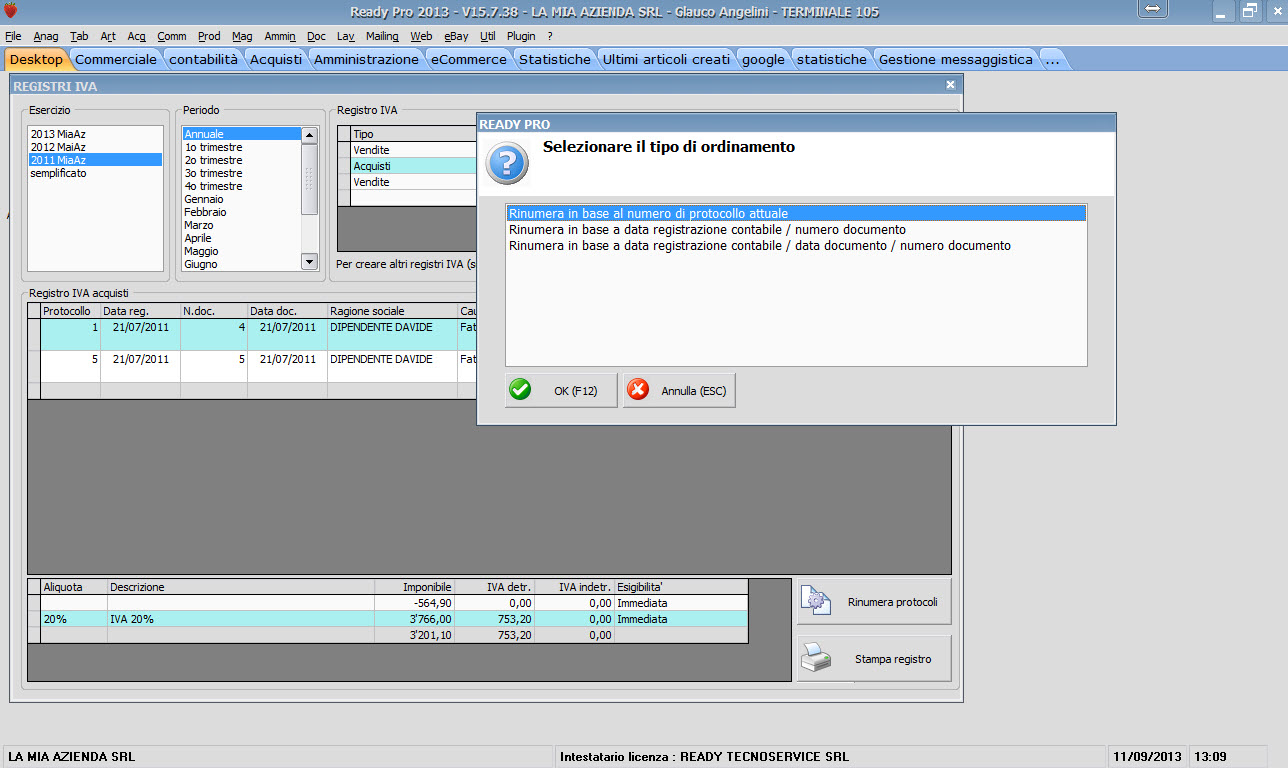Switch to the Desktop tab
Image resolution: width=1288 pixels, height=768 pixels.
[x=35, y=59]
